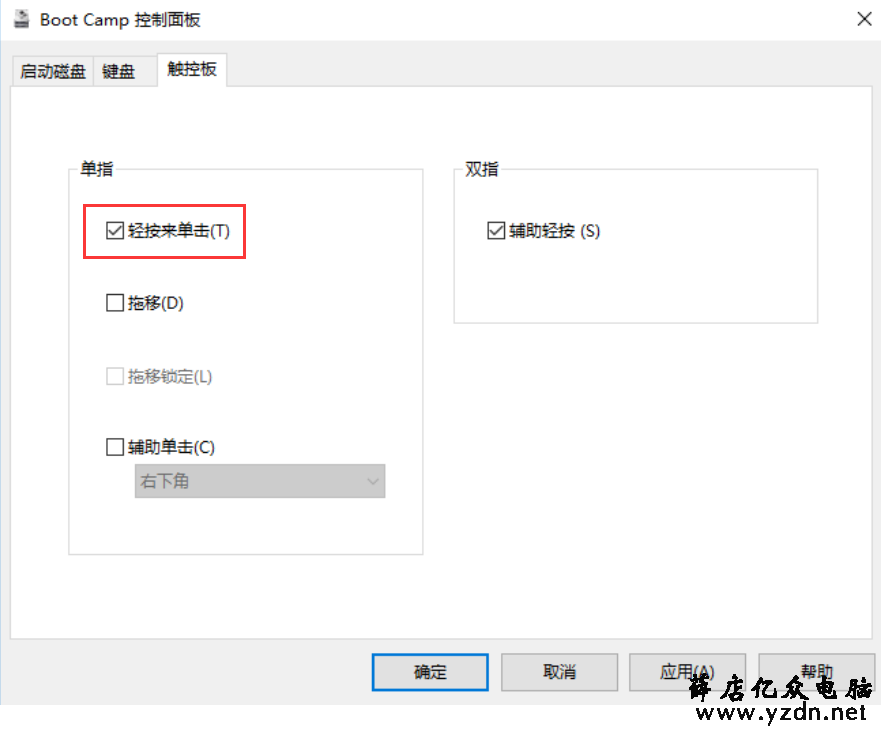The width and height of the screenshot is (884, 733).
Task: Switch to the 启动磁盘 tab
Action: tap(52, 71)
